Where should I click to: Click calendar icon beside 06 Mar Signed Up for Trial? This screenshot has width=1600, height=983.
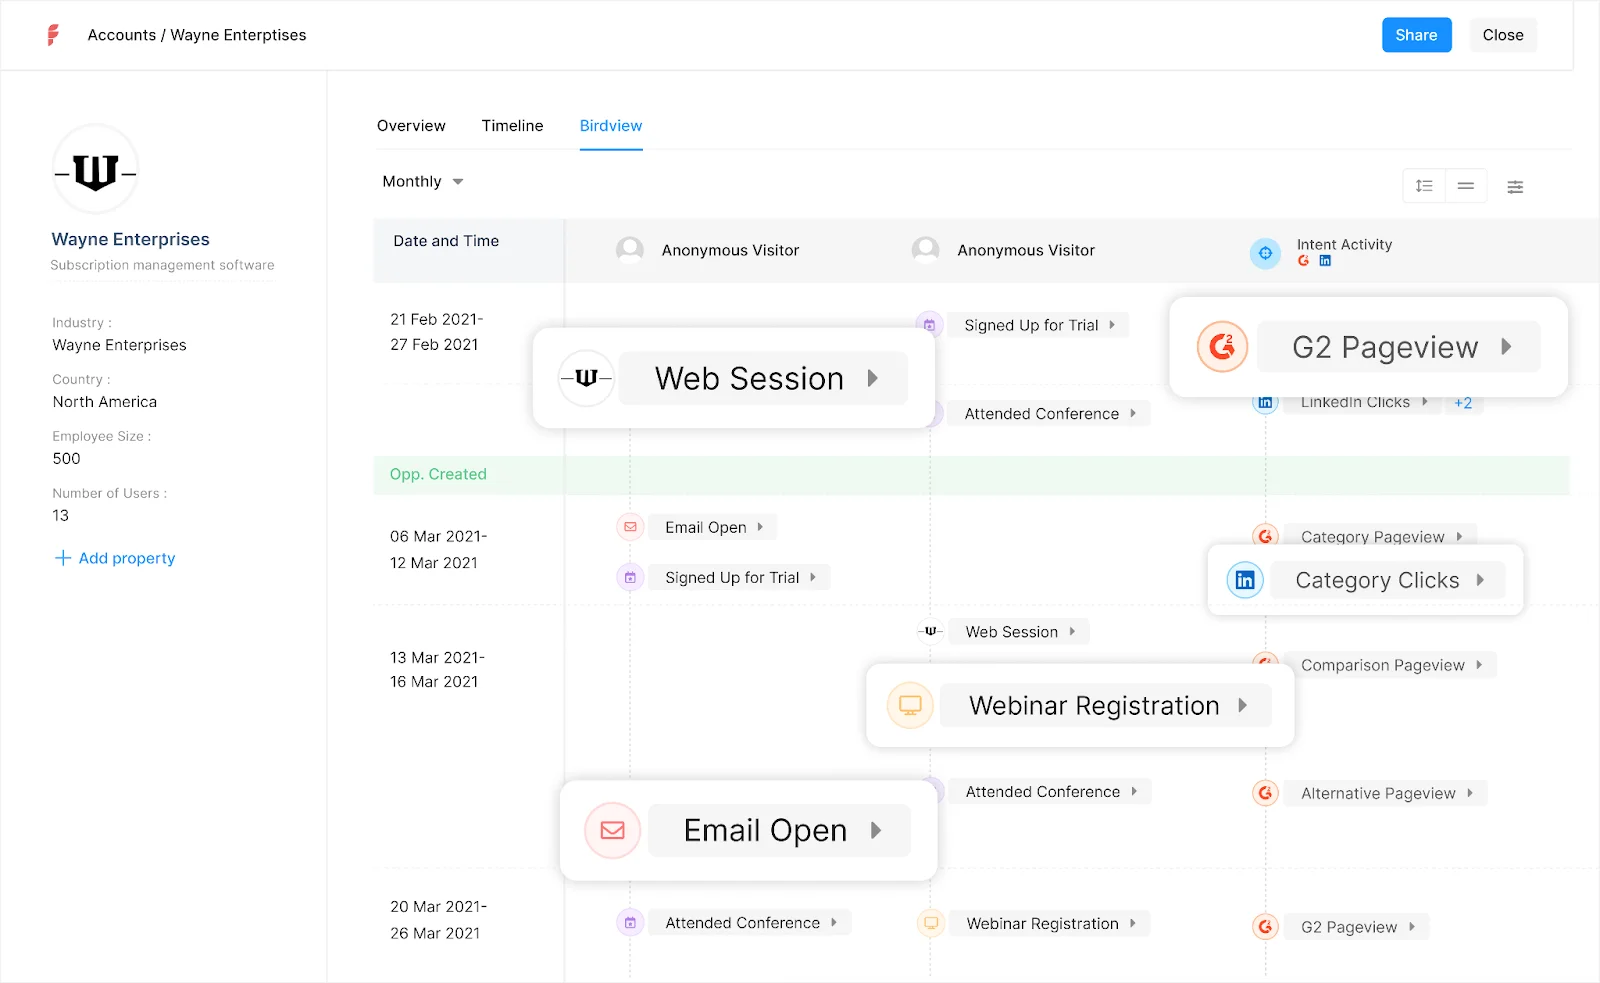click(630, 577)
